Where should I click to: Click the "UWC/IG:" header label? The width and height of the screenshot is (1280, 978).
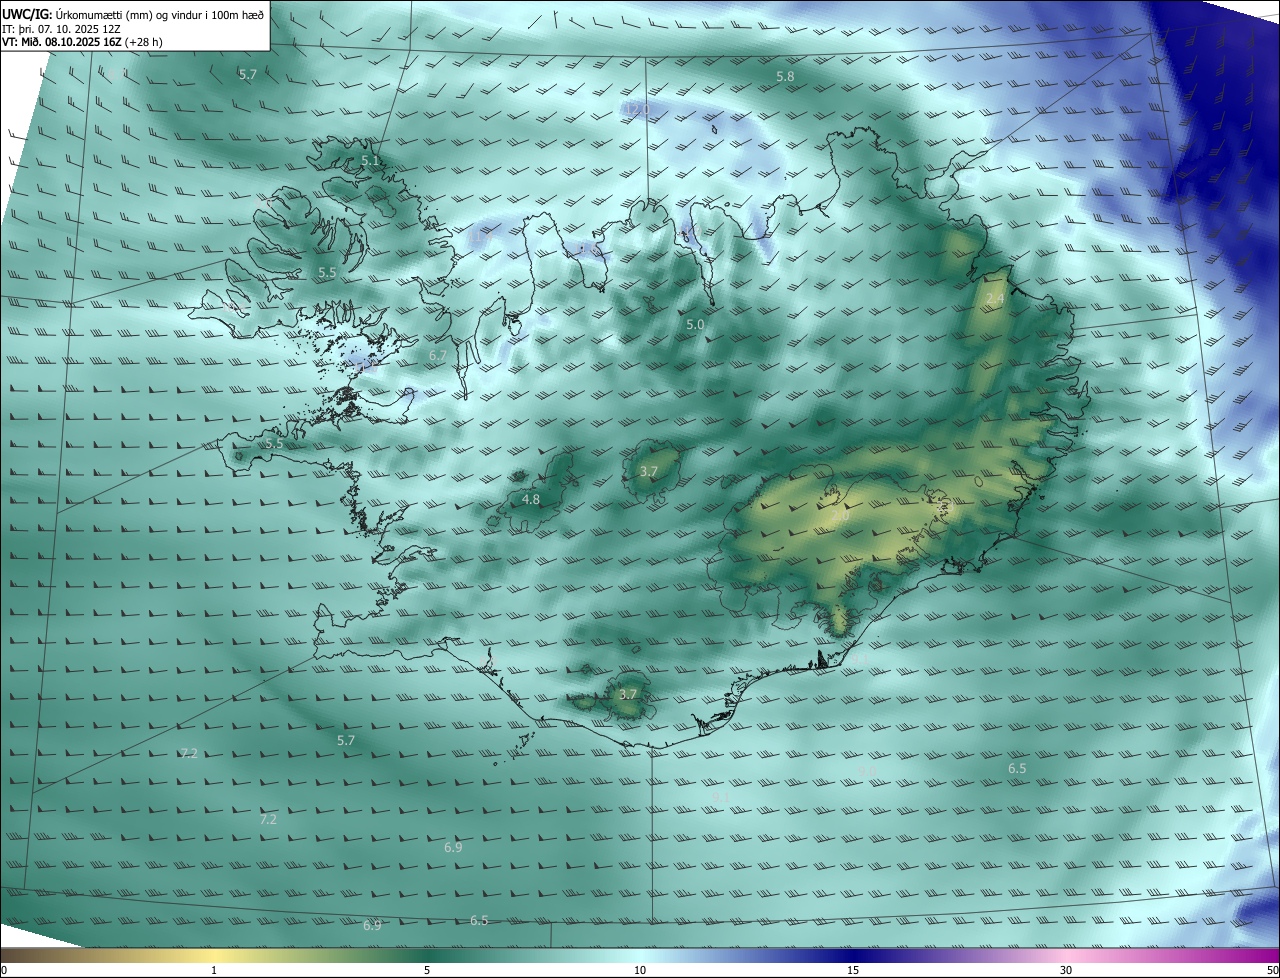point(26,14)
